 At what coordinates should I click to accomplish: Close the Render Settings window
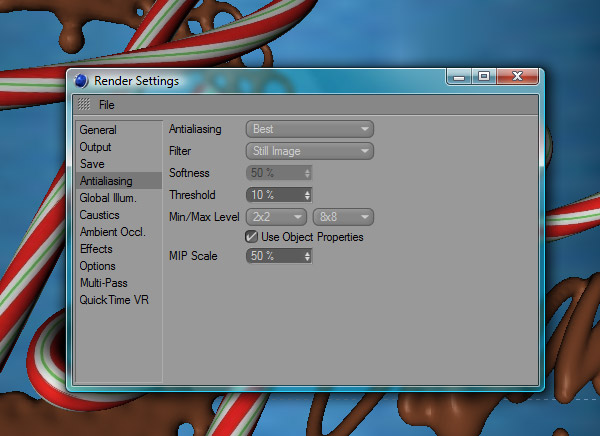(517, 77)
